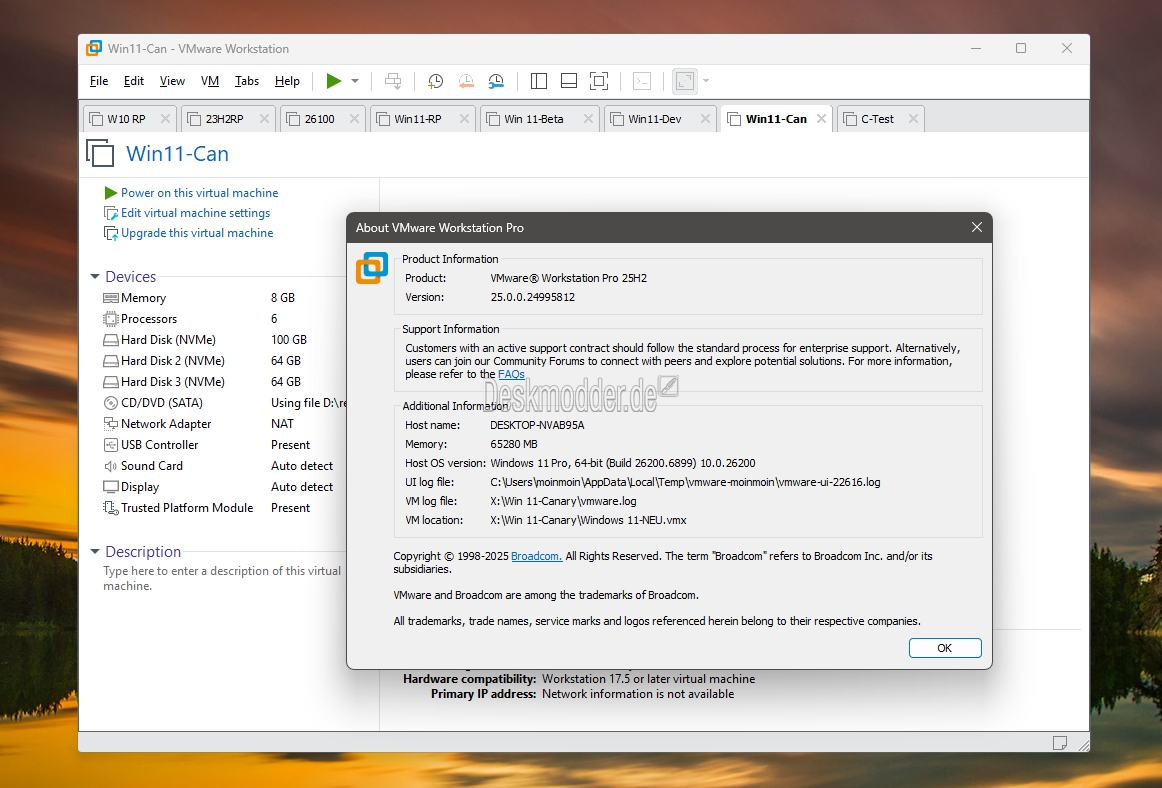
Task: Click Upgrade this virtual machine link
Action: point(197,233)
